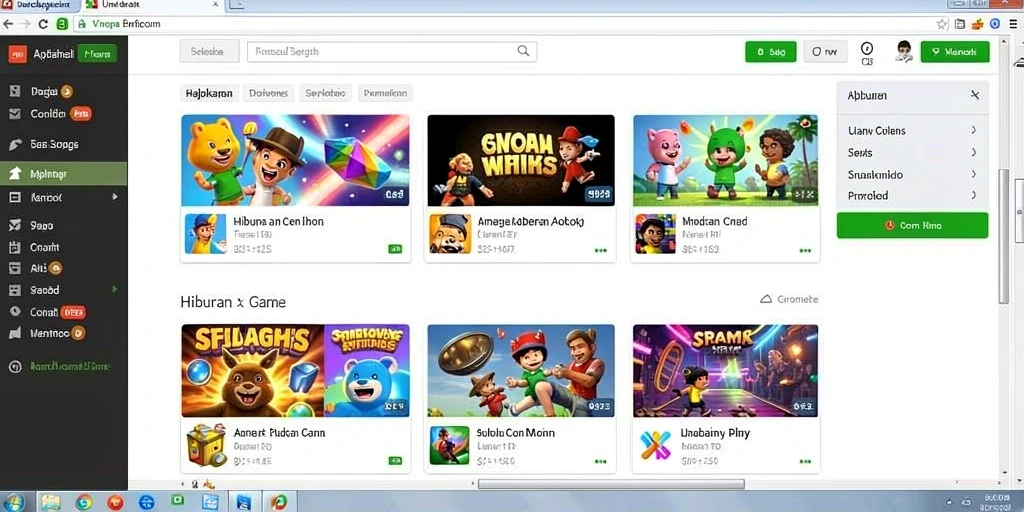Click the bookmark star in address bar
The image size is (1024, 512).
point(942,24)
